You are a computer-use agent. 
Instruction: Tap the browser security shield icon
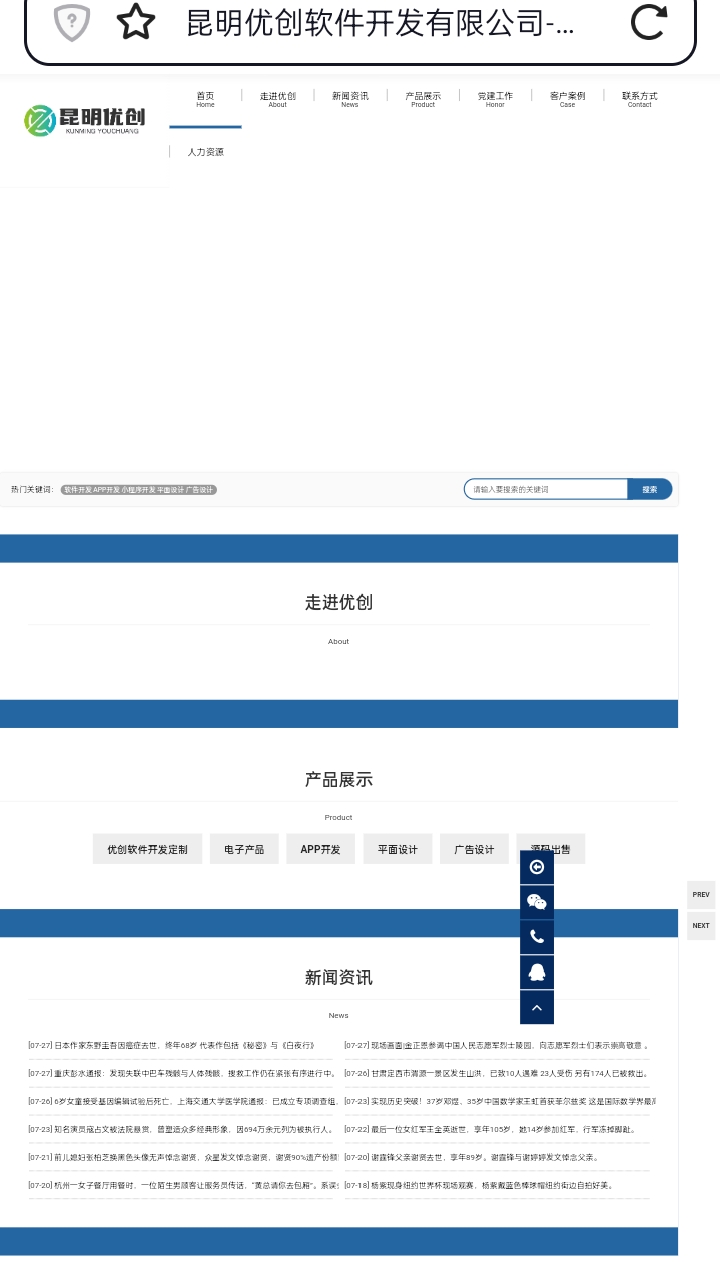point(72,22)
